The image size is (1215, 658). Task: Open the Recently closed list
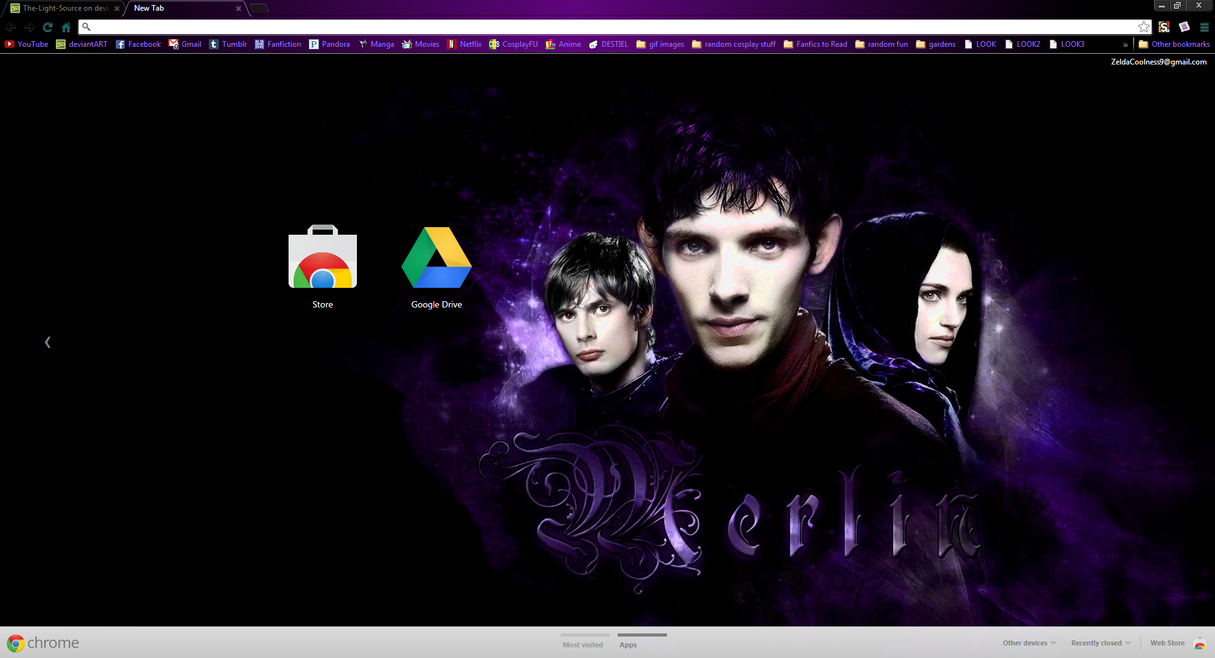click(x=1097, y=643)
